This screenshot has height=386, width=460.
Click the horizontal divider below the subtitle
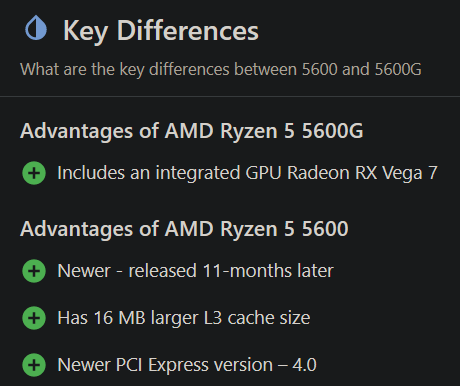[230, 97]
